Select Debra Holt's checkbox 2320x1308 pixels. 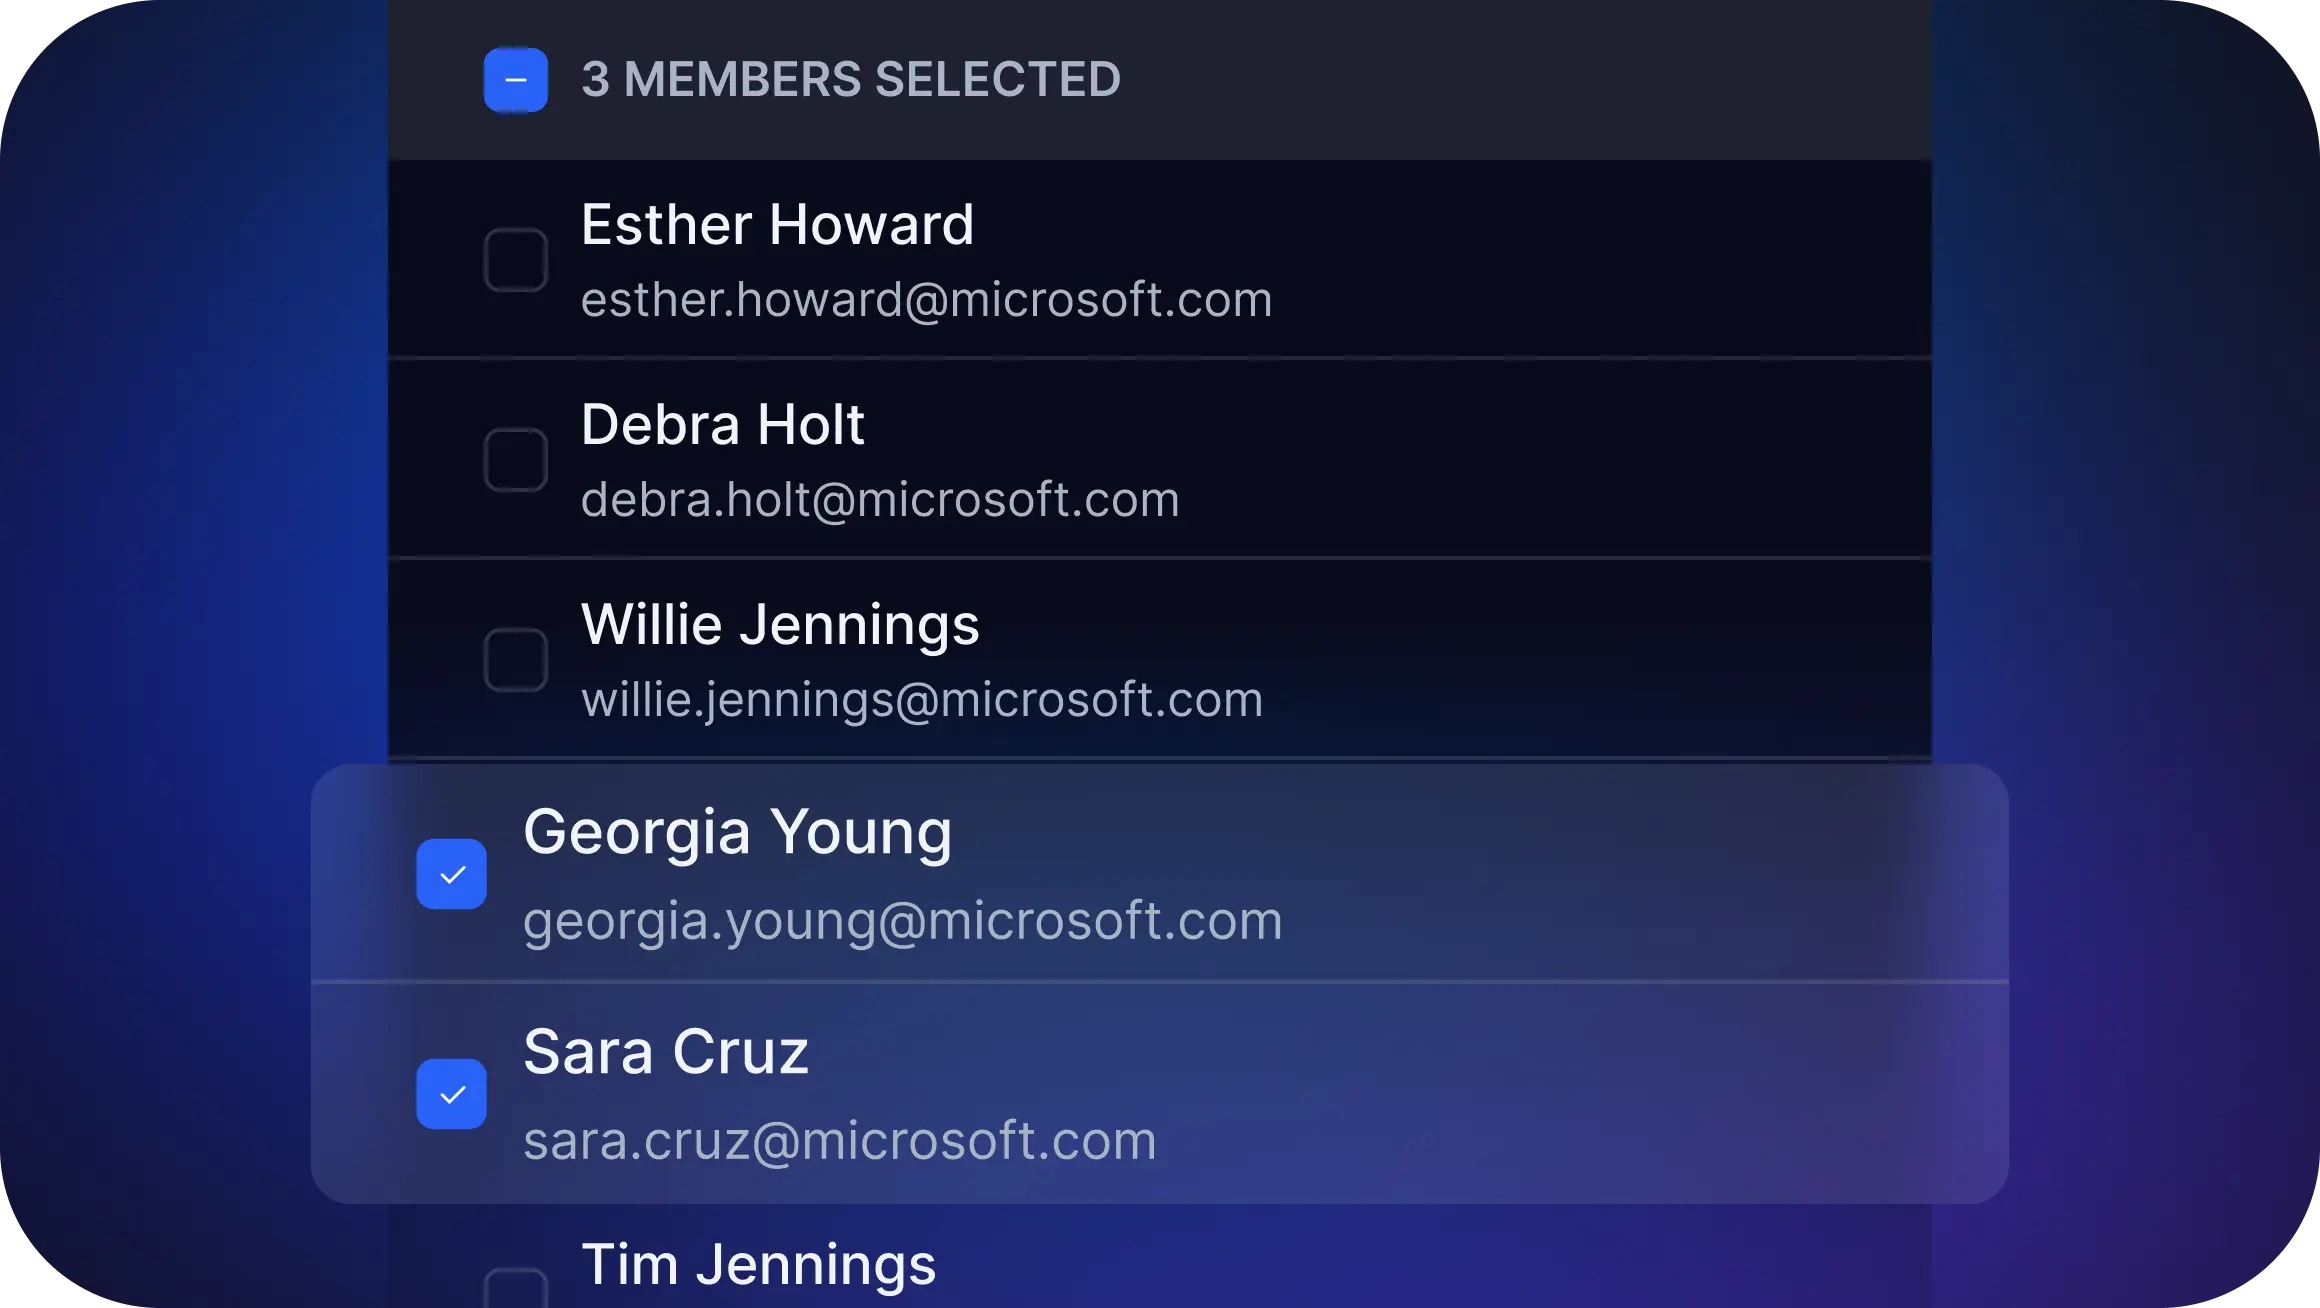point(515,460)
